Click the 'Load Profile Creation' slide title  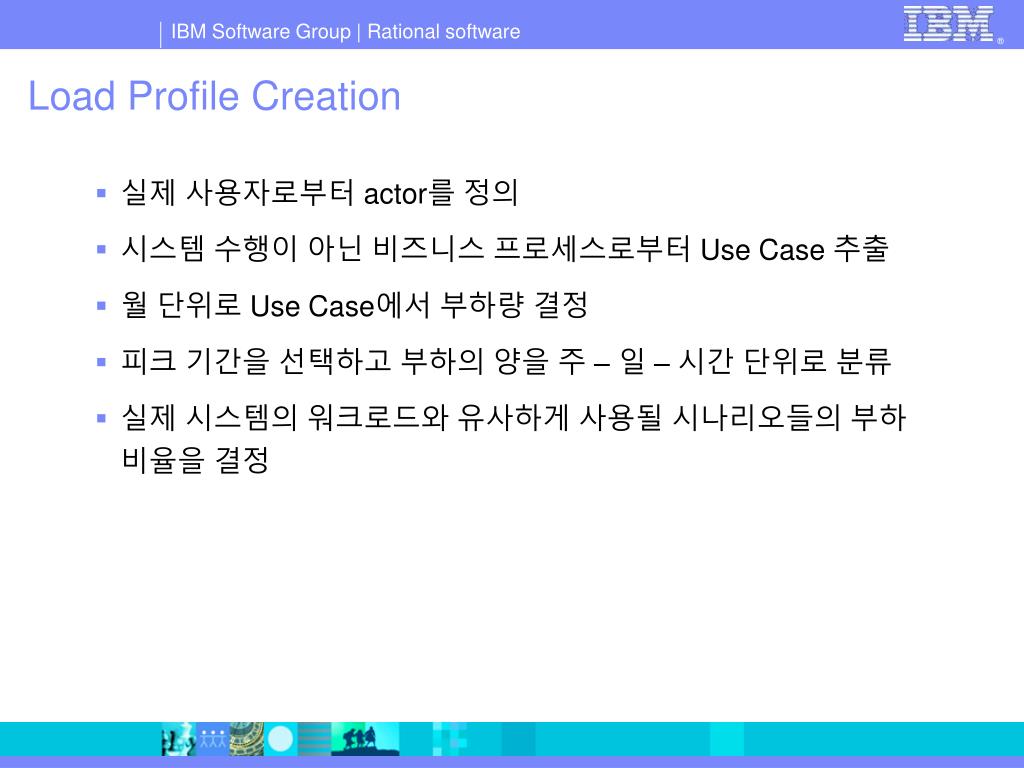coord(214,97)
